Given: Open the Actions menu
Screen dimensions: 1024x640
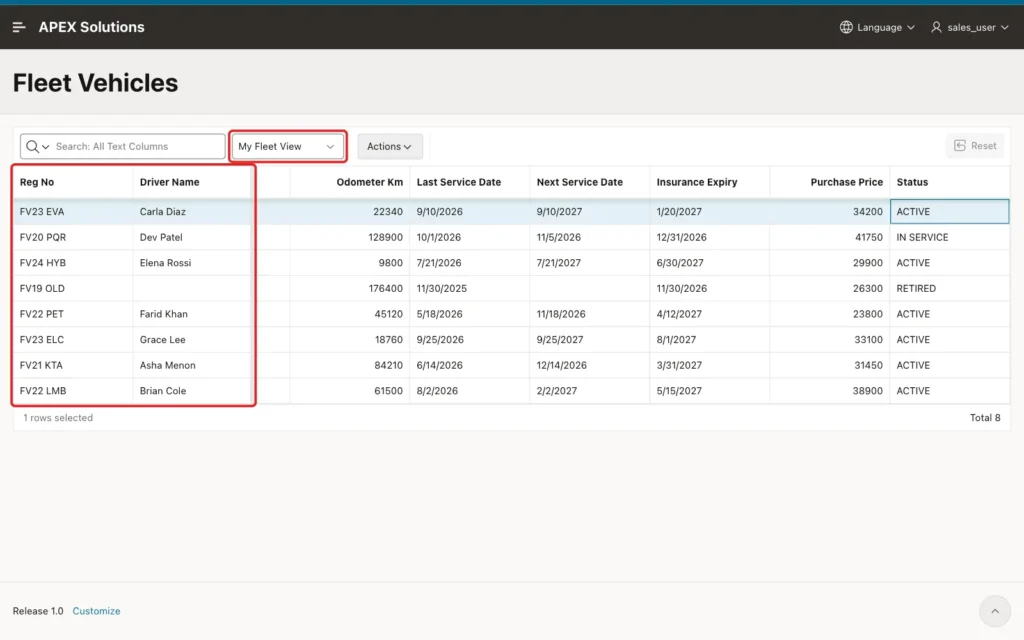Looking at the screenshot, I should [390, 146].
